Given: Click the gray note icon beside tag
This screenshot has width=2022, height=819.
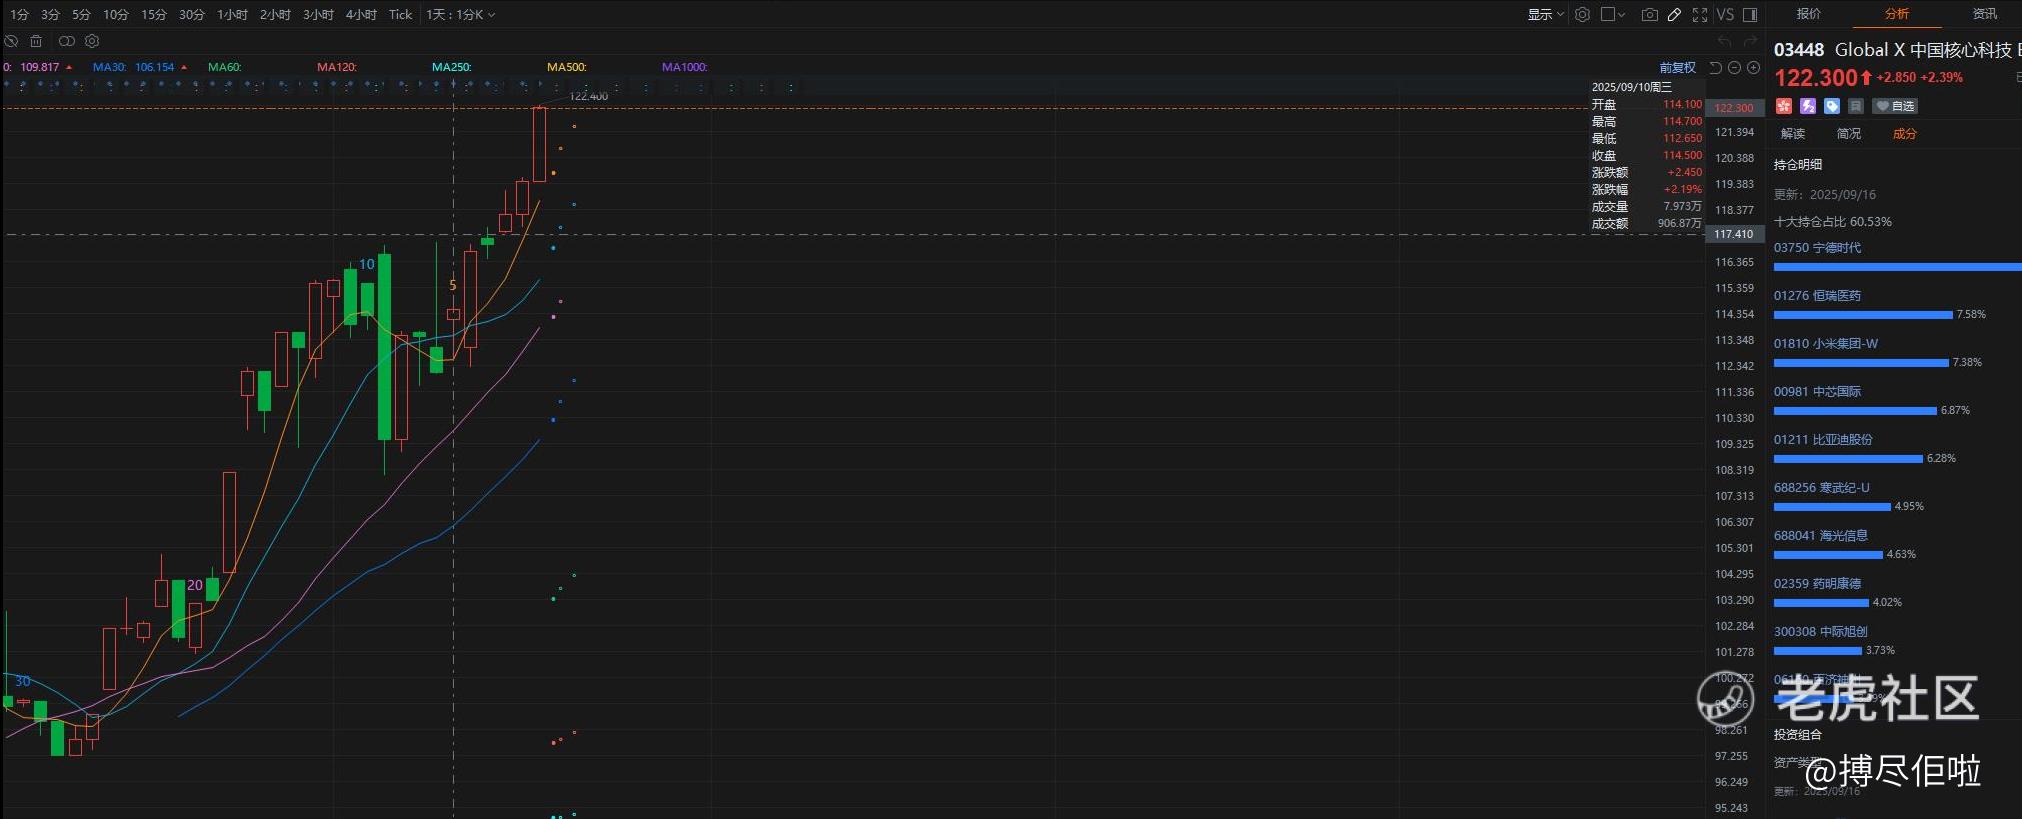Looking at the screenshot, I should click(x=1856, y=106).
